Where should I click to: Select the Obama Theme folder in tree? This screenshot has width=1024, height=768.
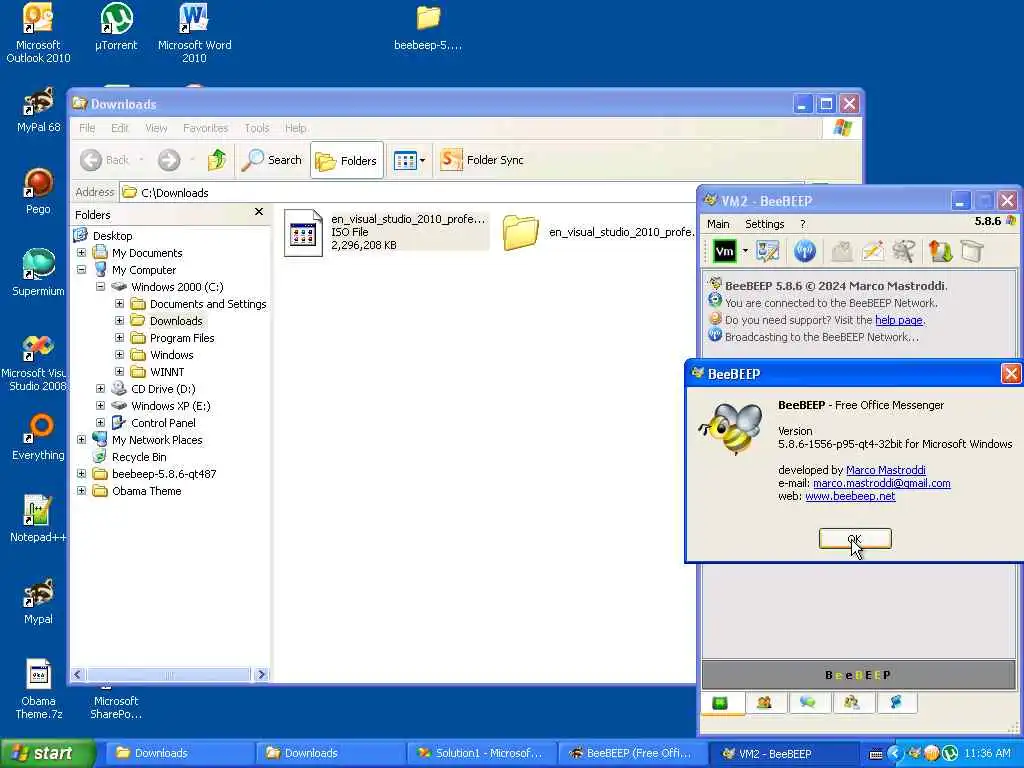(x=146, y=490)
